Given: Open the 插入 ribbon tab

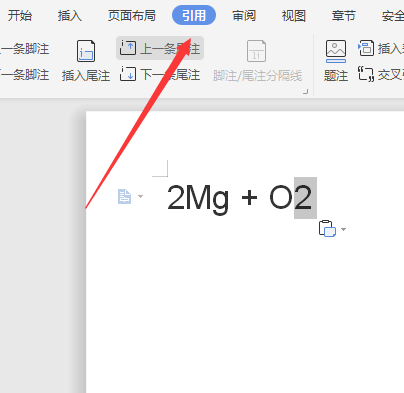Looking at the screenshot, I should click(x=70, y=16).
